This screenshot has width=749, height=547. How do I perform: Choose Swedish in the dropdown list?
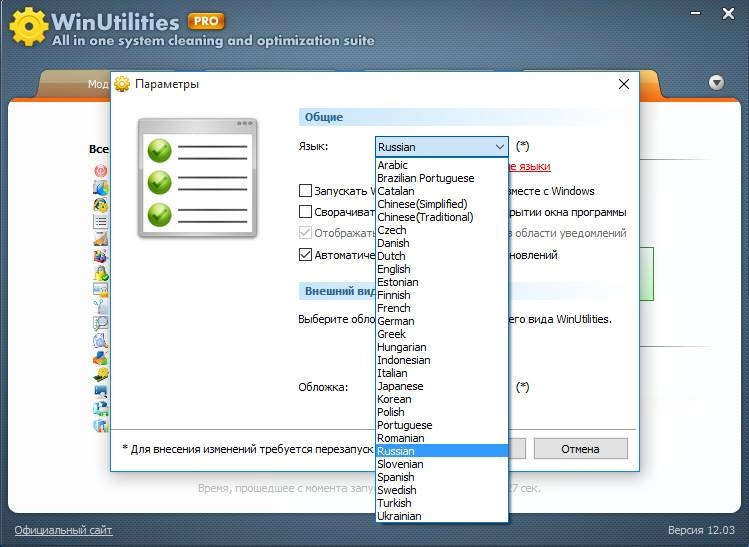pos(441,490)
